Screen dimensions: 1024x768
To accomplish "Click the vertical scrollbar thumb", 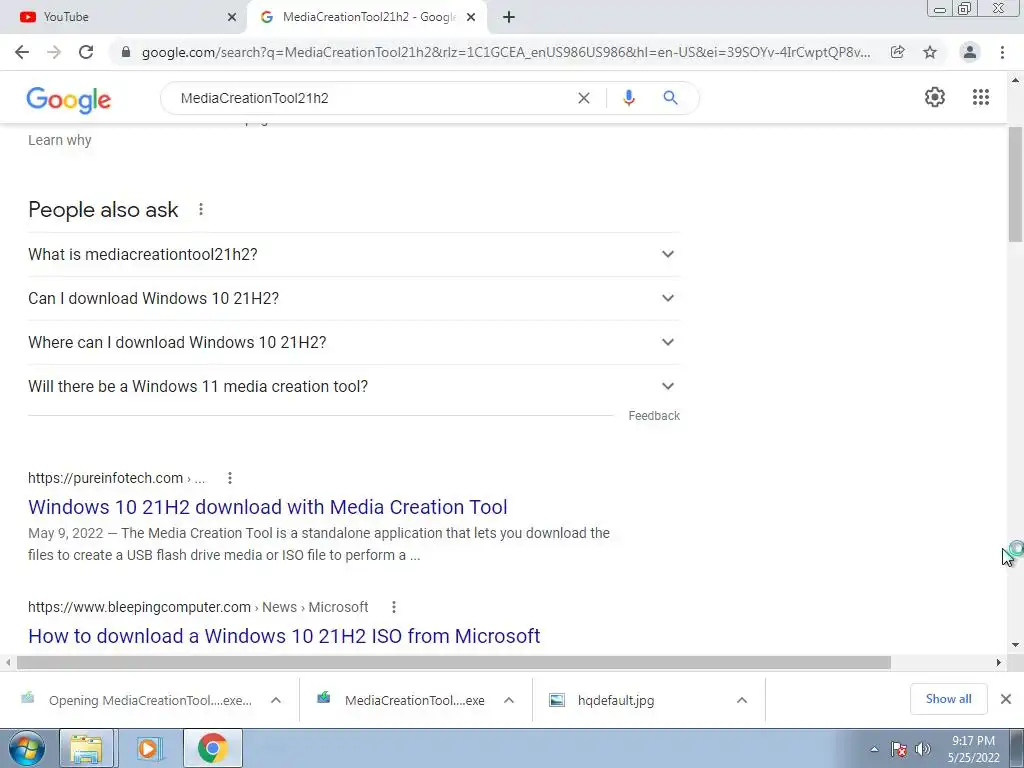I will pos(1016,185).
